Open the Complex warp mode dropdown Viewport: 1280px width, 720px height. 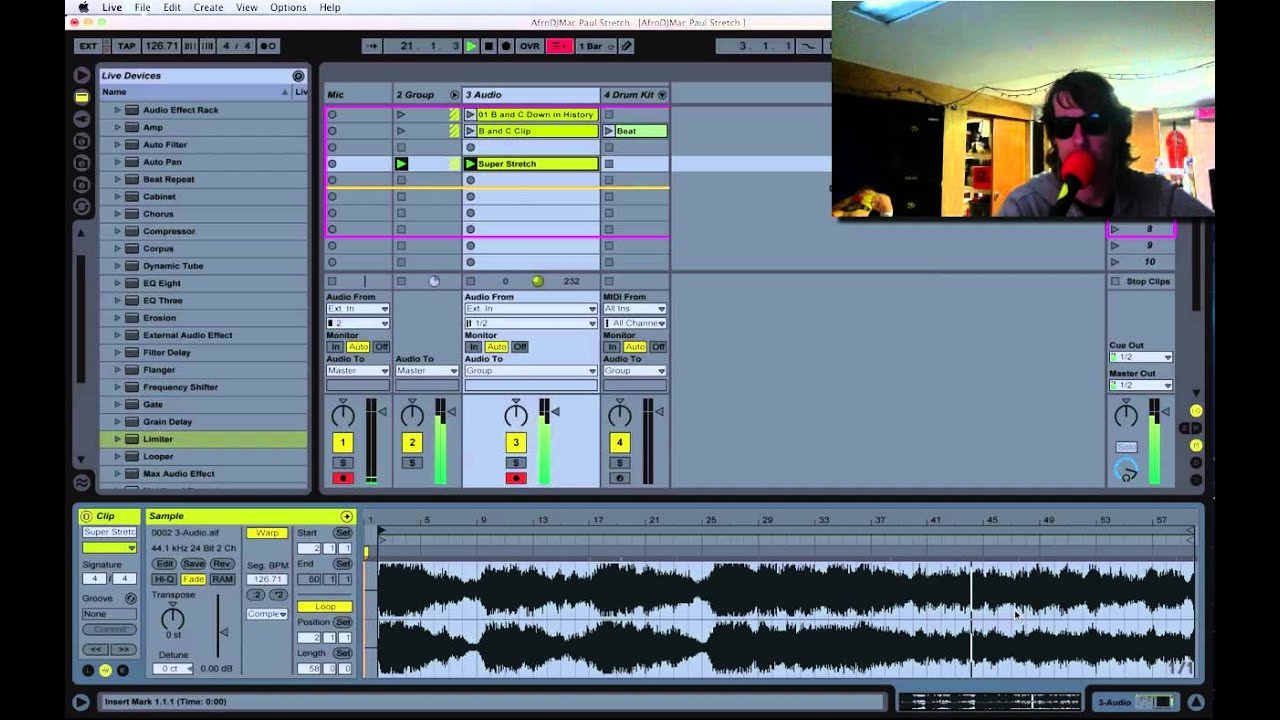pyautogui.click(x=267, y=614)
